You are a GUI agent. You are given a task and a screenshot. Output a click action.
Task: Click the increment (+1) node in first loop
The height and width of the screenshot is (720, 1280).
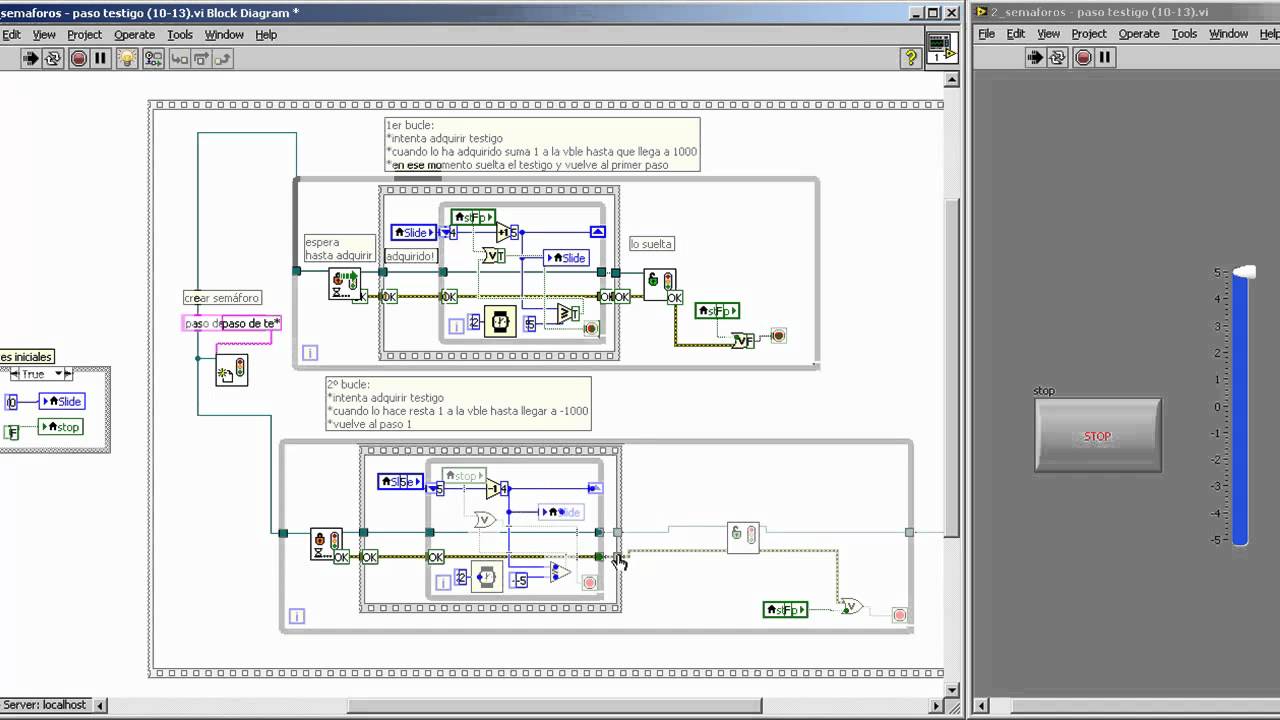coord(504,232)
